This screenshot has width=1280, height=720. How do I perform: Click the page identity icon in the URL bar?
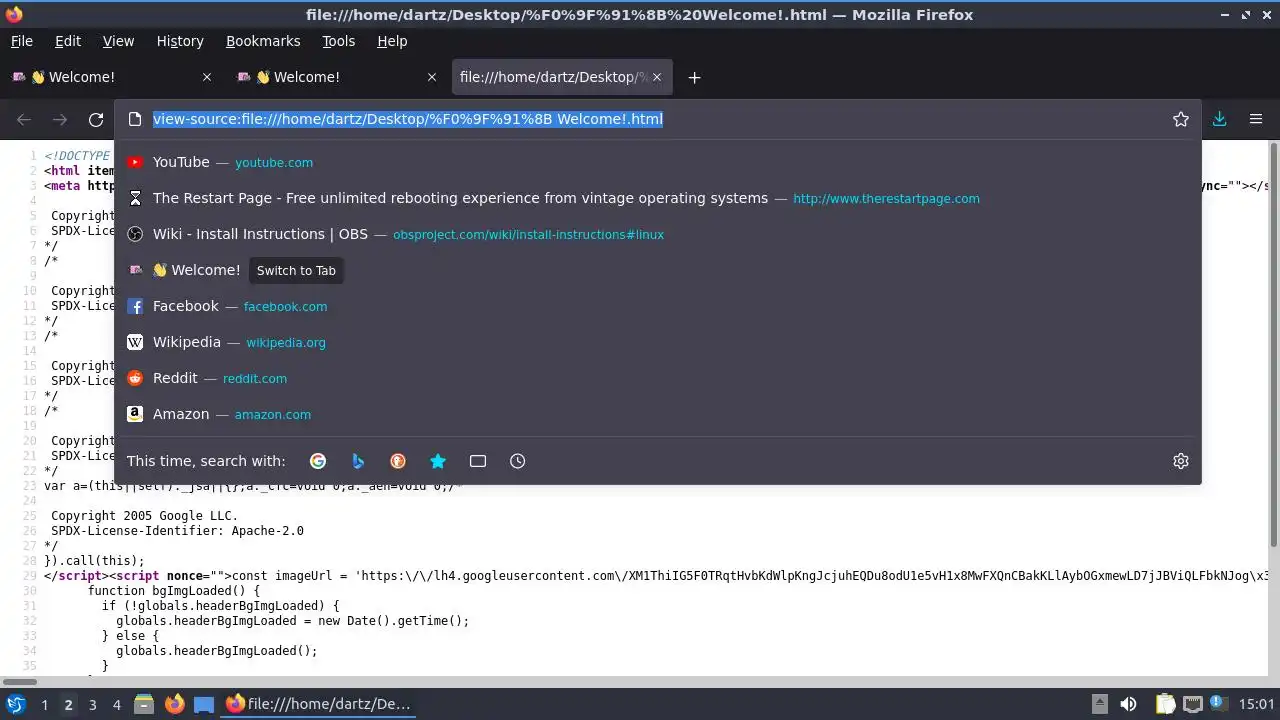pos(135,119)
